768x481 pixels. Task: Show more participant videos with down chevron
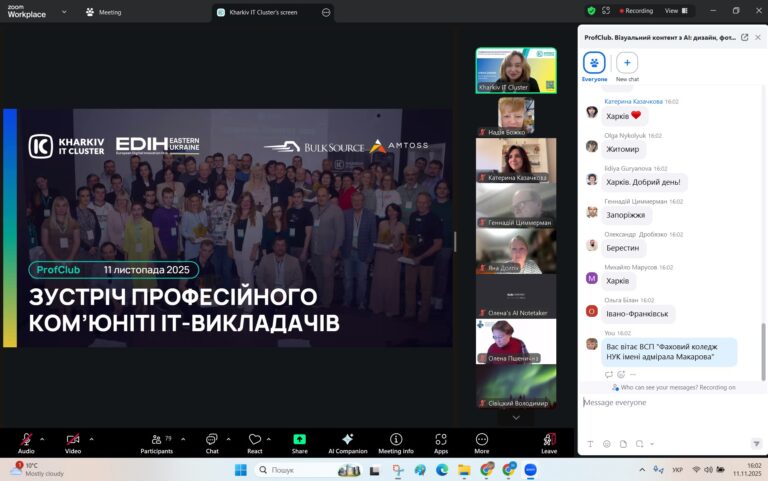pyautogui.click(x=516, y=417)
